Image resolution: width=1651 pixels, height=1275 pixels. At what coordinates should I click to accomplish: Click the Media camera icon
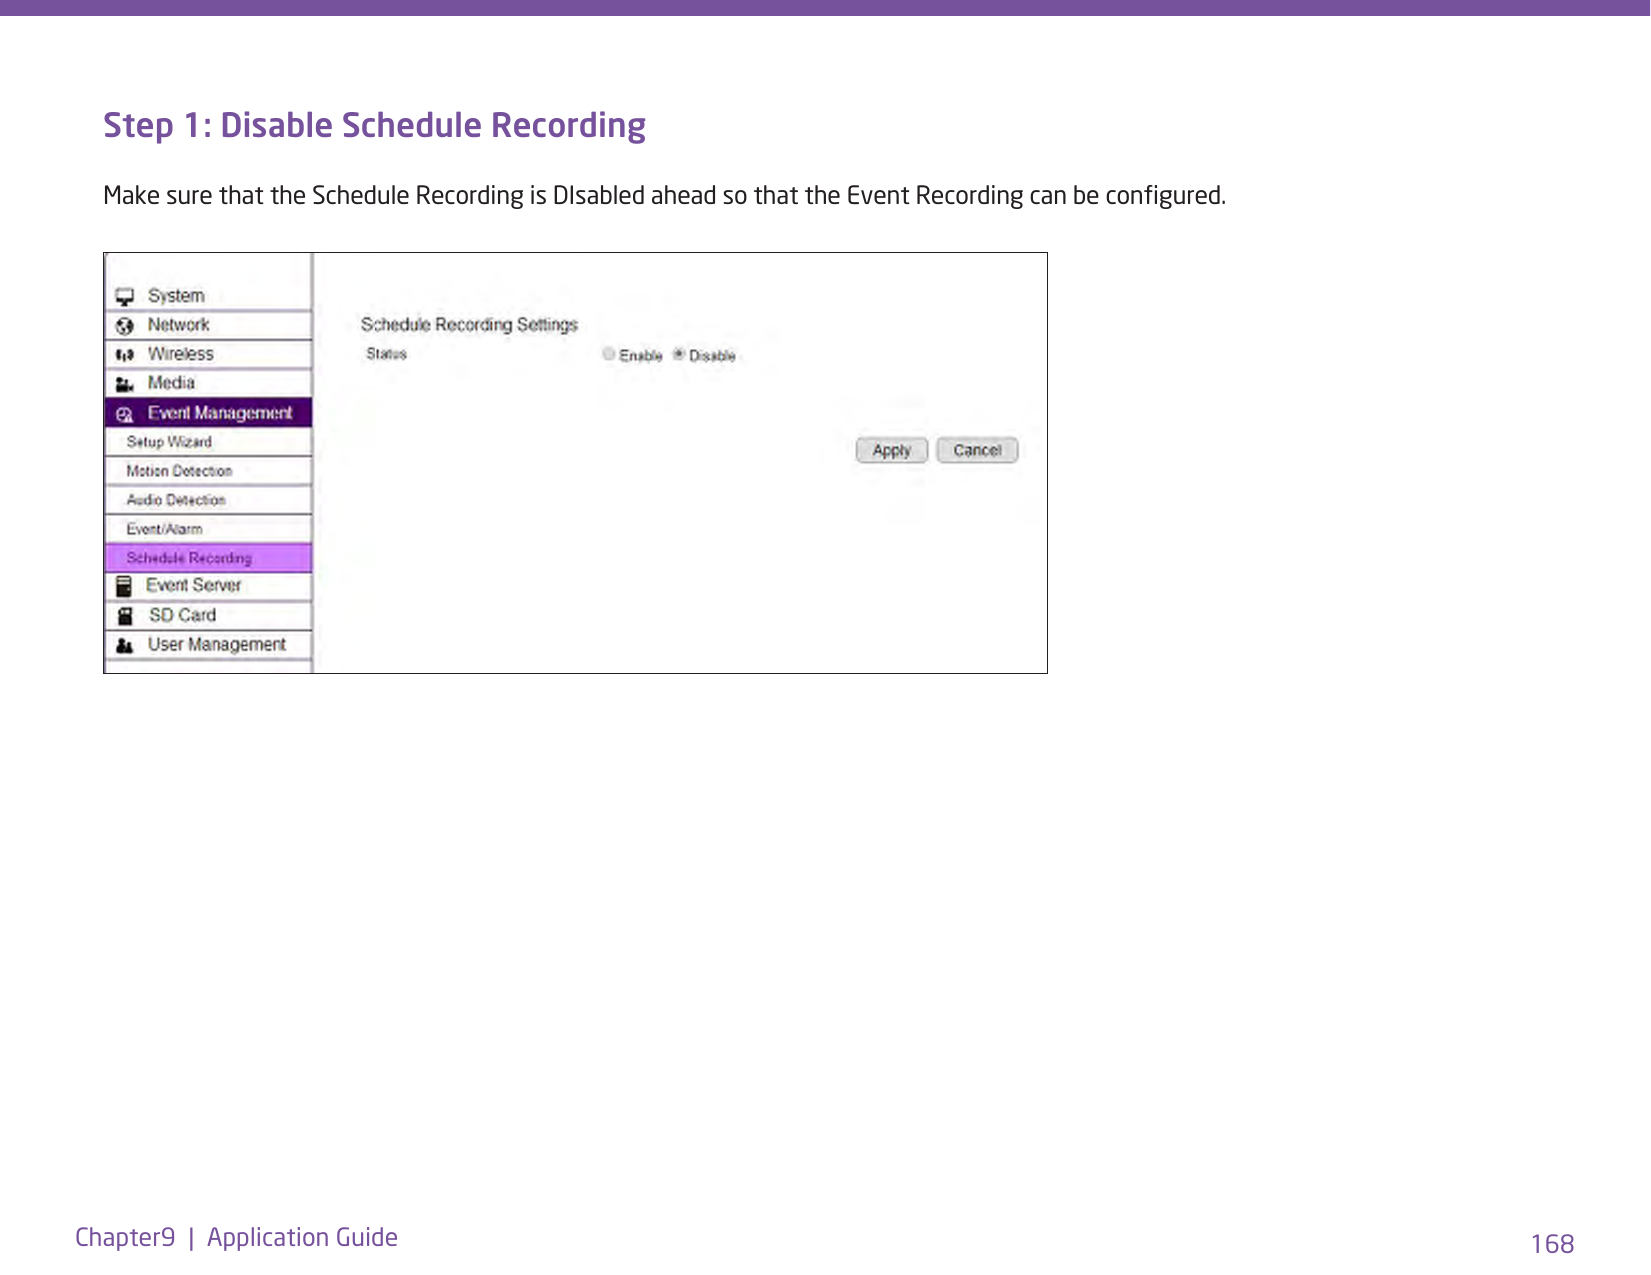(x=125, y=384)
